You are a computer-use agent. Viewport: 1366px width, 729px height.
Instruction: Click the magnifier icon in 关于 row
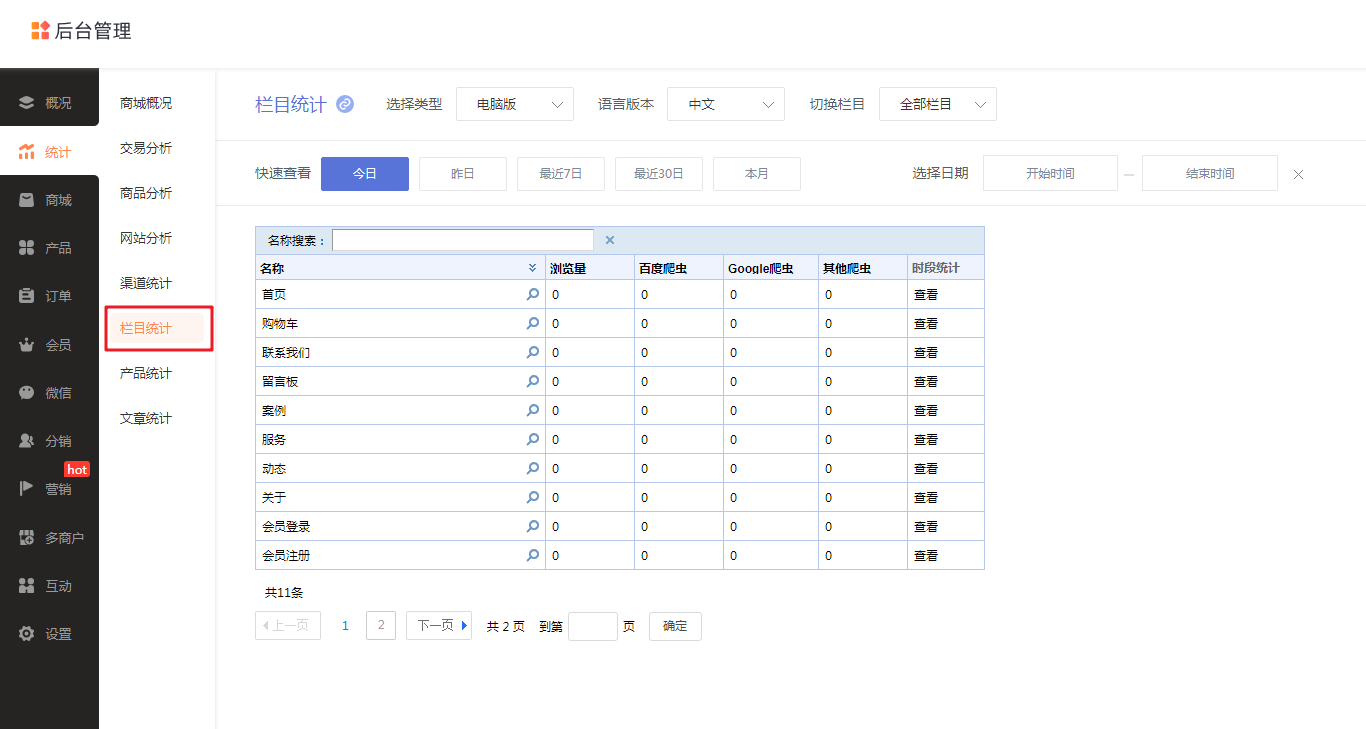pos(533,497)
